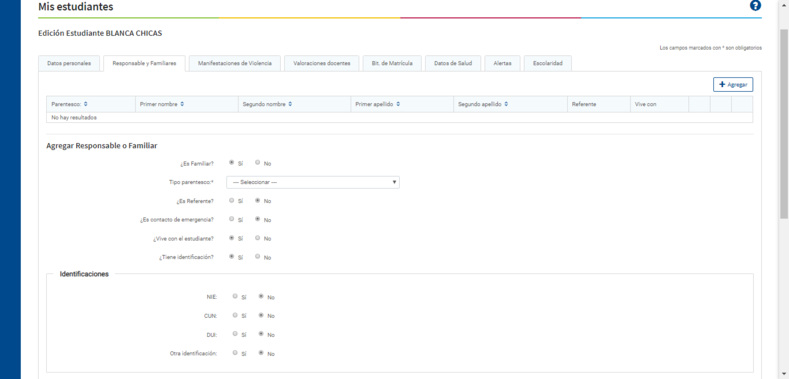Select No for CUN identification

(261, 315)
